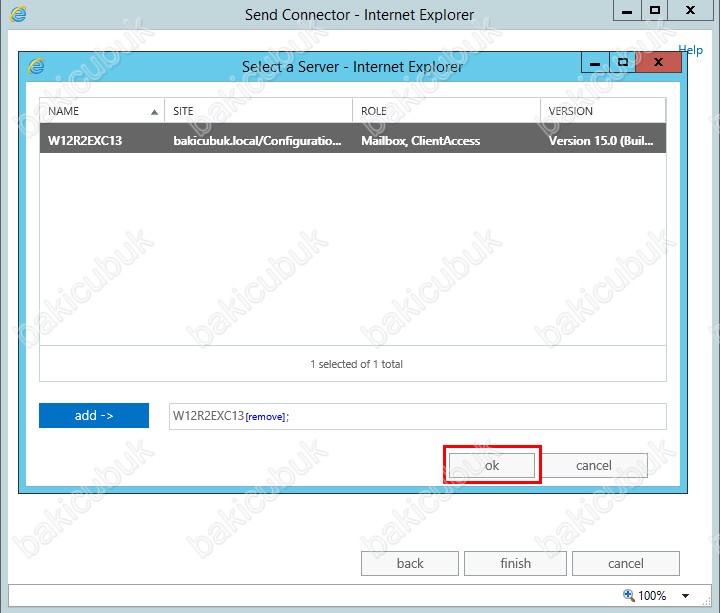Screen dimensions: 720x613
Task: Click back in Send Connector window
Action: point(410,563)
